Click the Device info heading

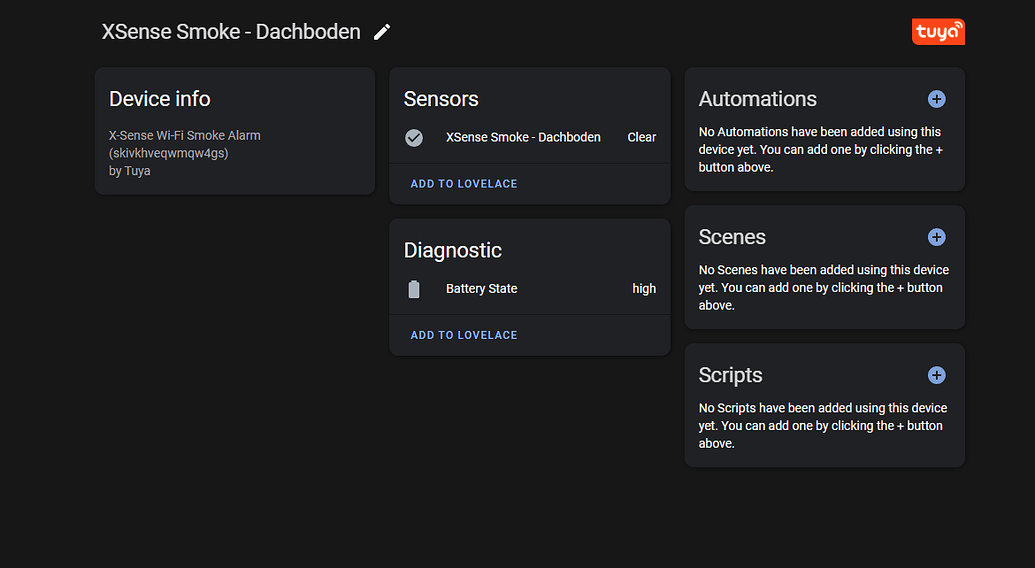pos(160,99)
